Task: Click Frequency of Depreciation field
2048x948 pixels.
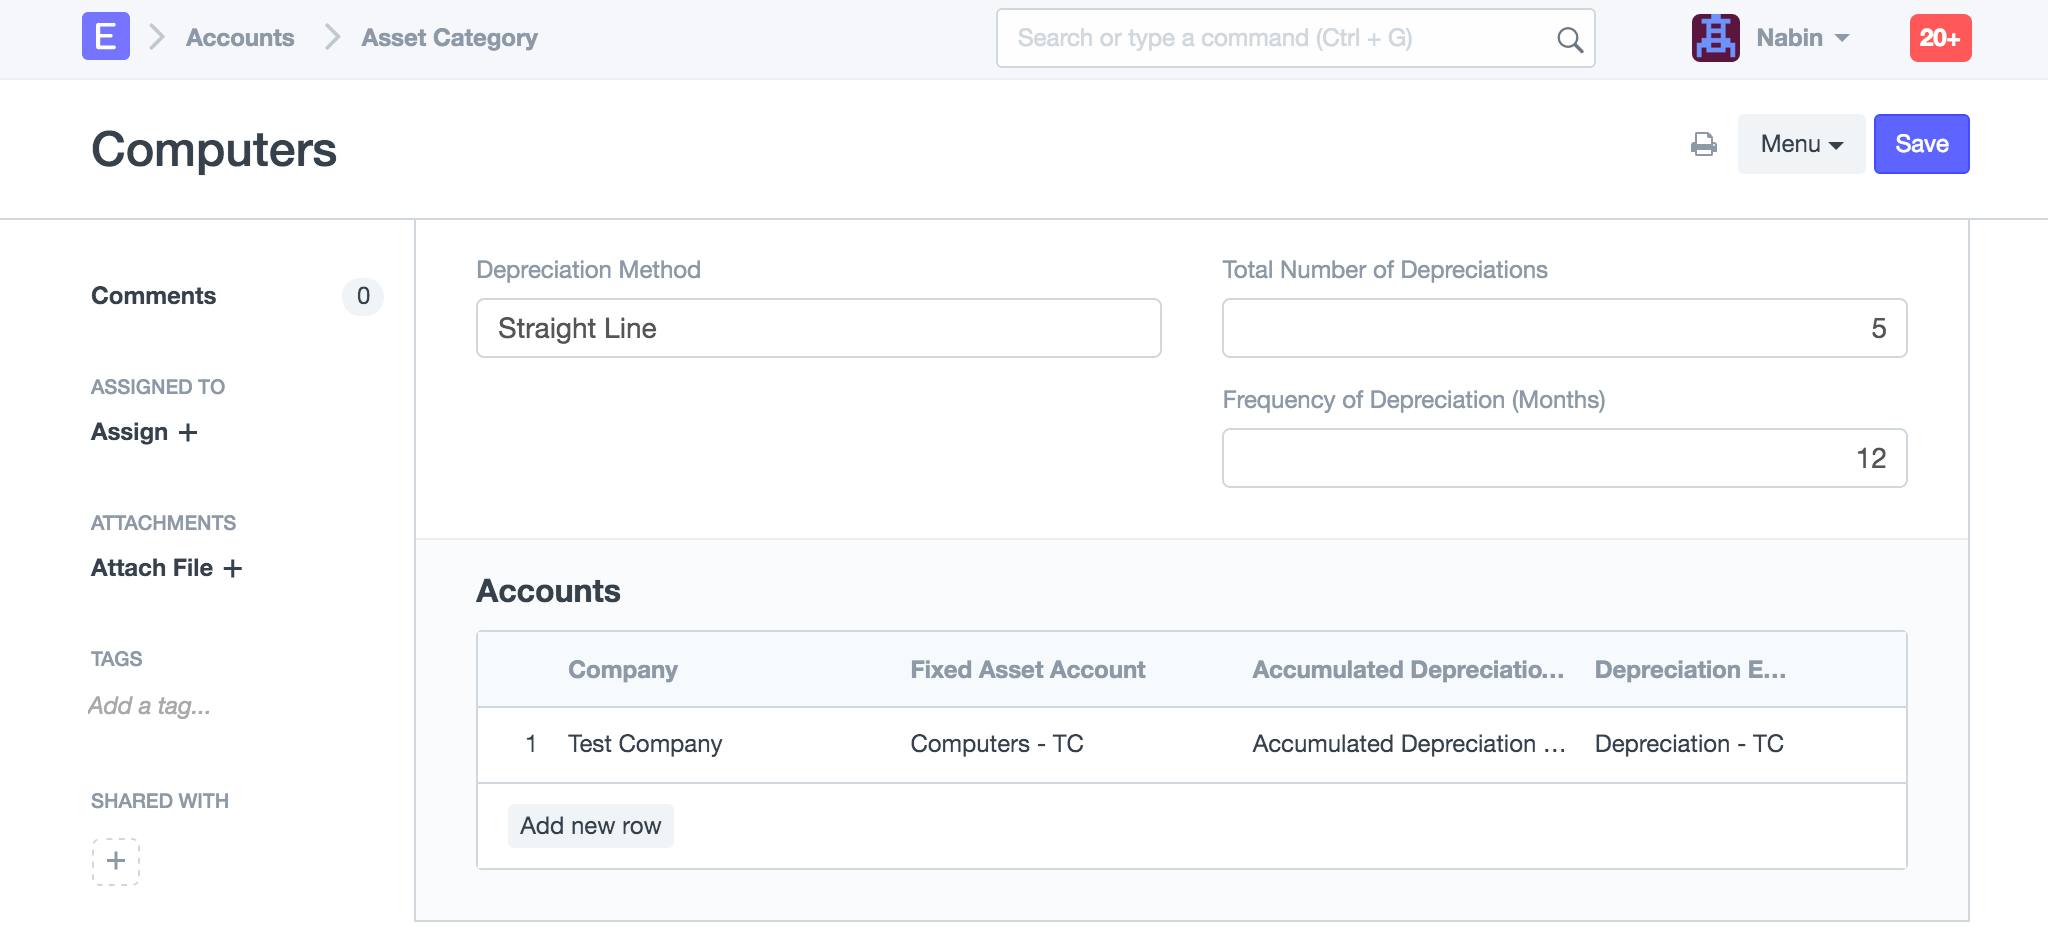Action: (1563, 458)
